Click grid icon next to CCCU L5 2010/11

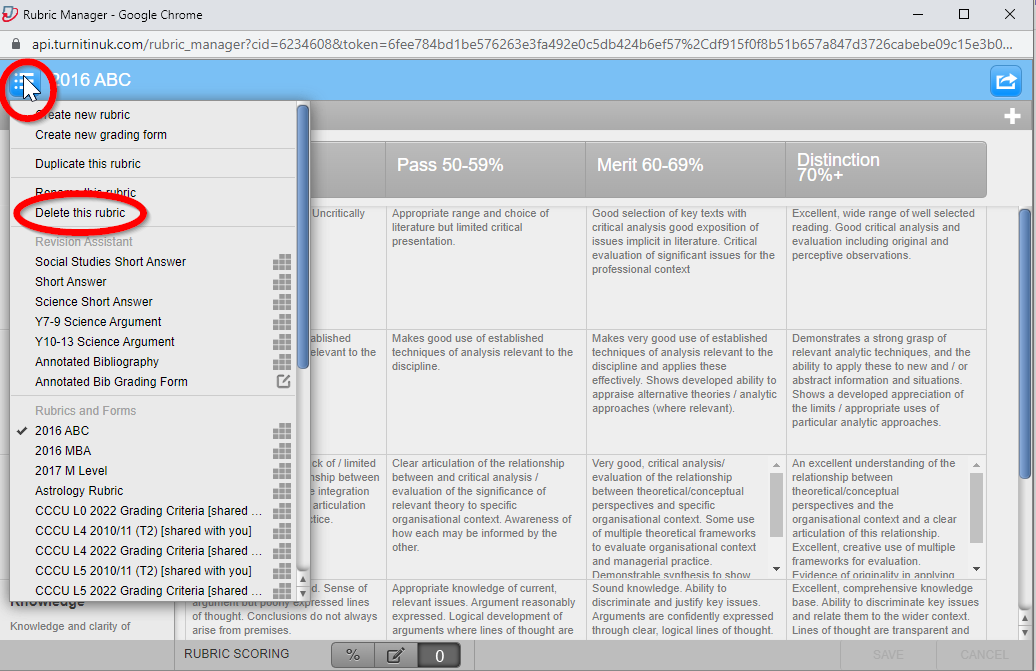(x=282, y=571)
